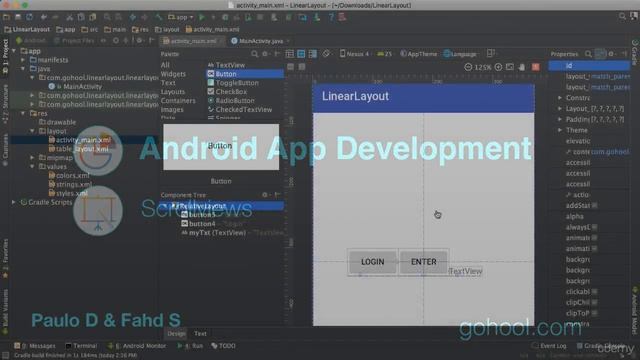
Task: Click the cut scissors toolbar icon
Action: pos(70,17)
